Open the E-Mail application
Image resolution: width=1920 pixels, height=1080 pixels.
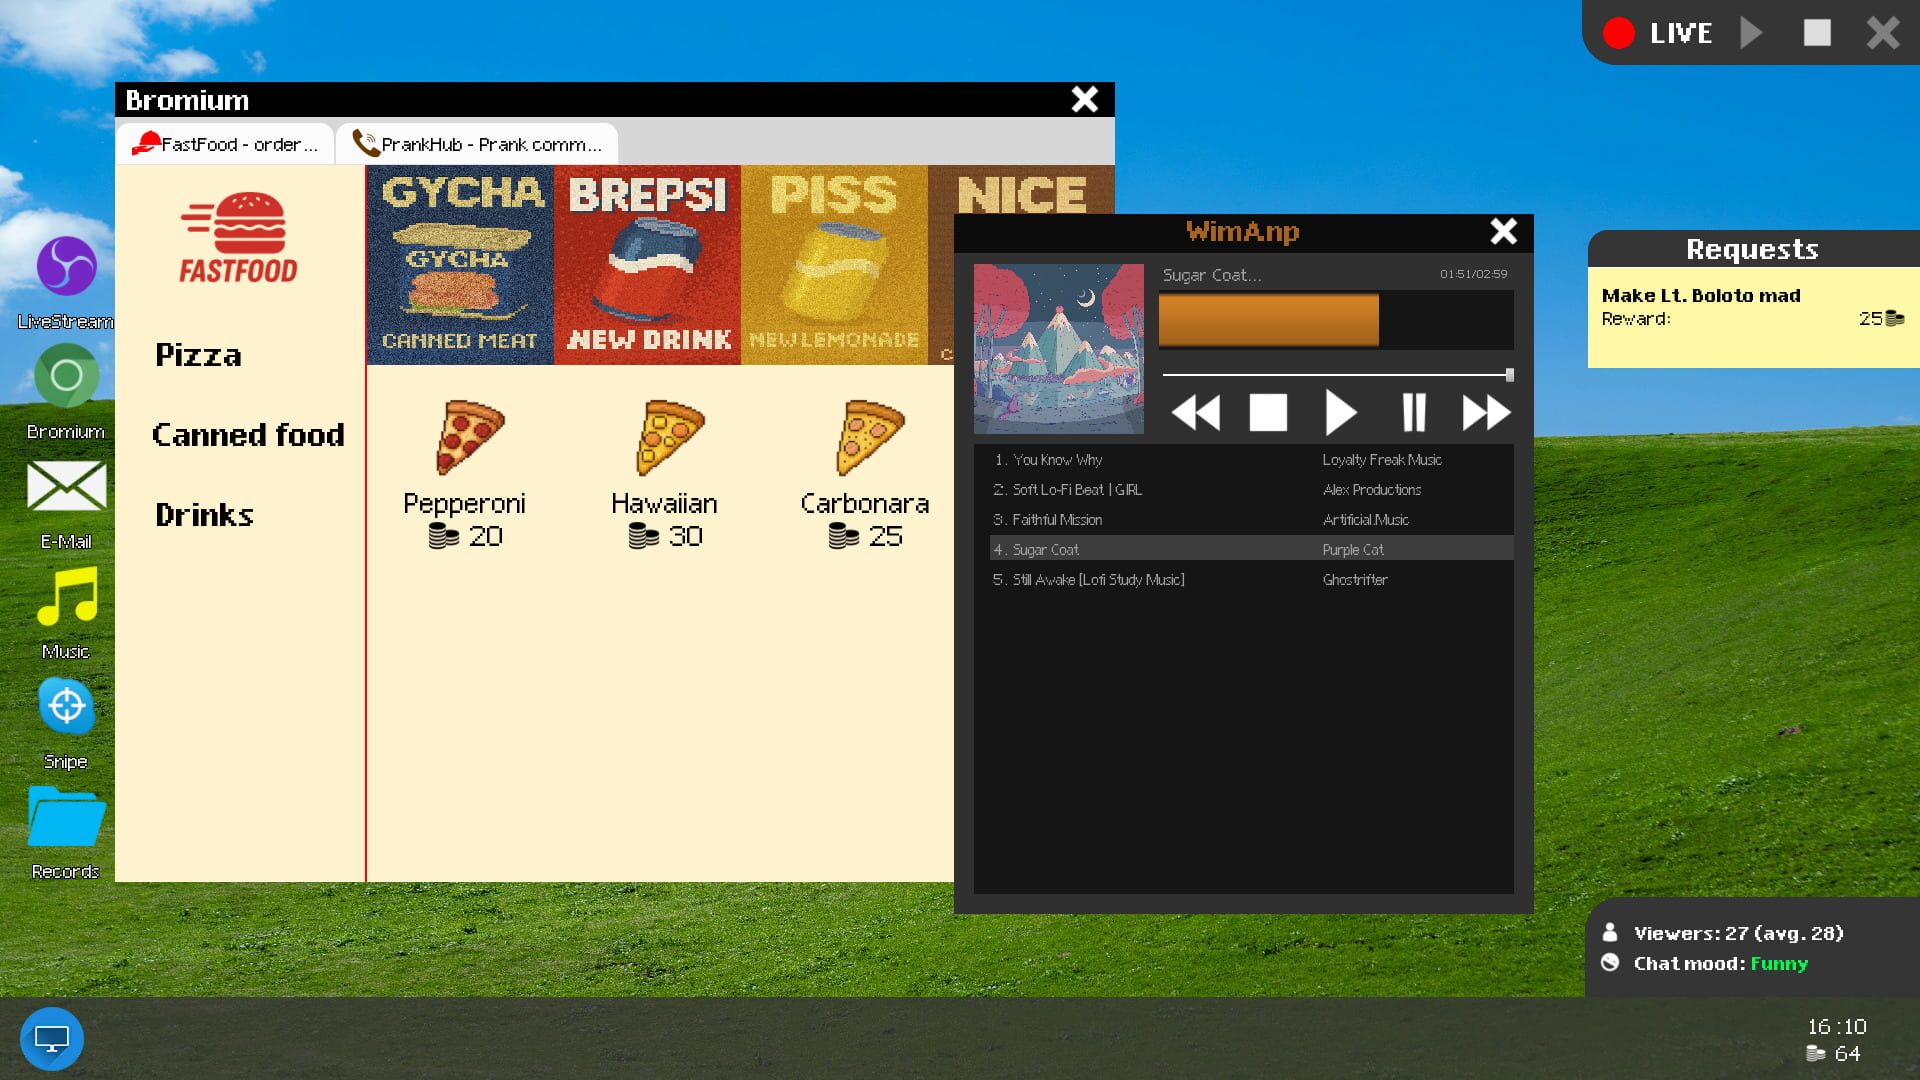click(66, 488)
